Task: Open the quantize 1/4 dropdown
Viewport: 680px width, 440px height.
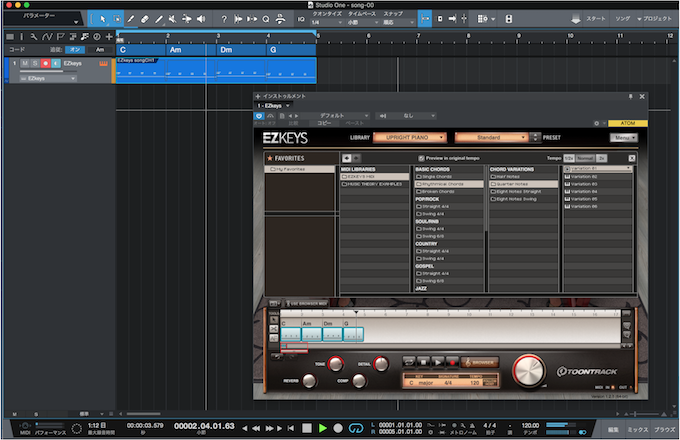Action: 327,22
